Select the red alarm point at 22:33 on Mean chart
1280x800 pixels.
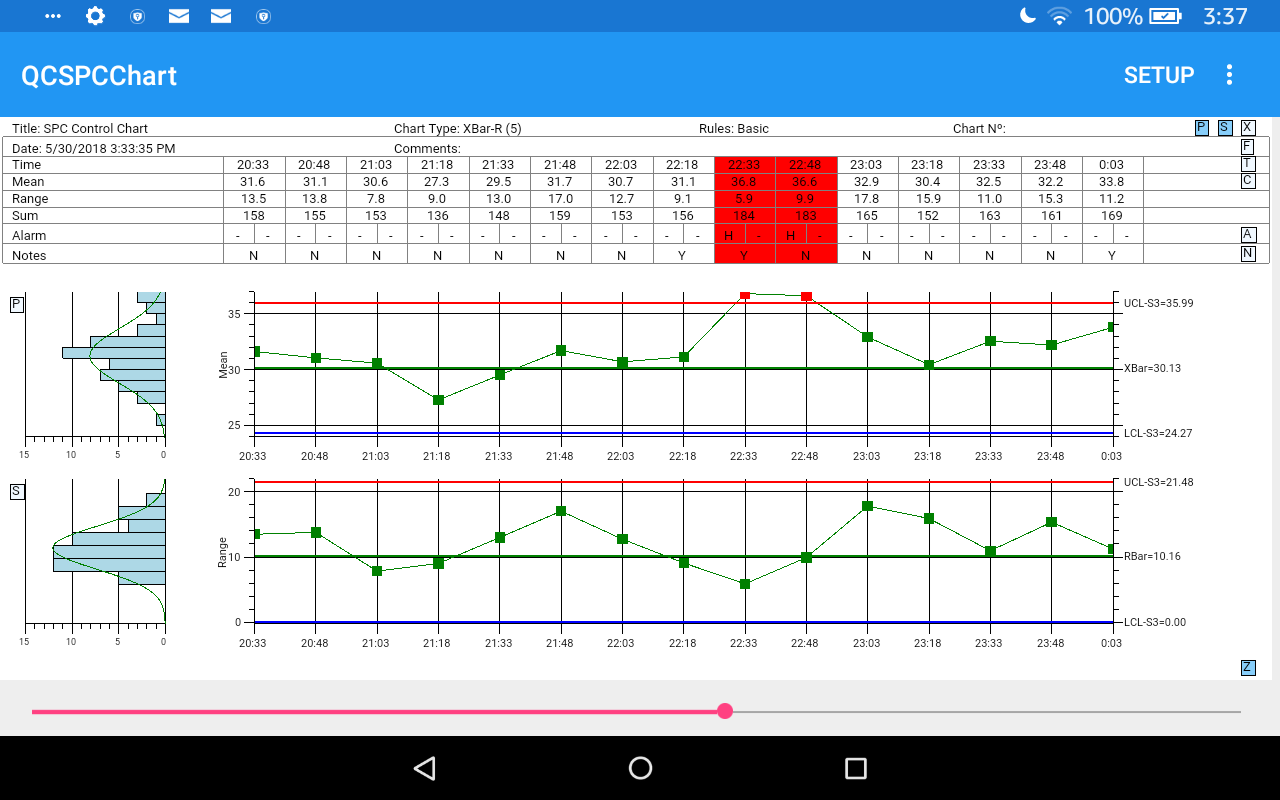point(744,296)
